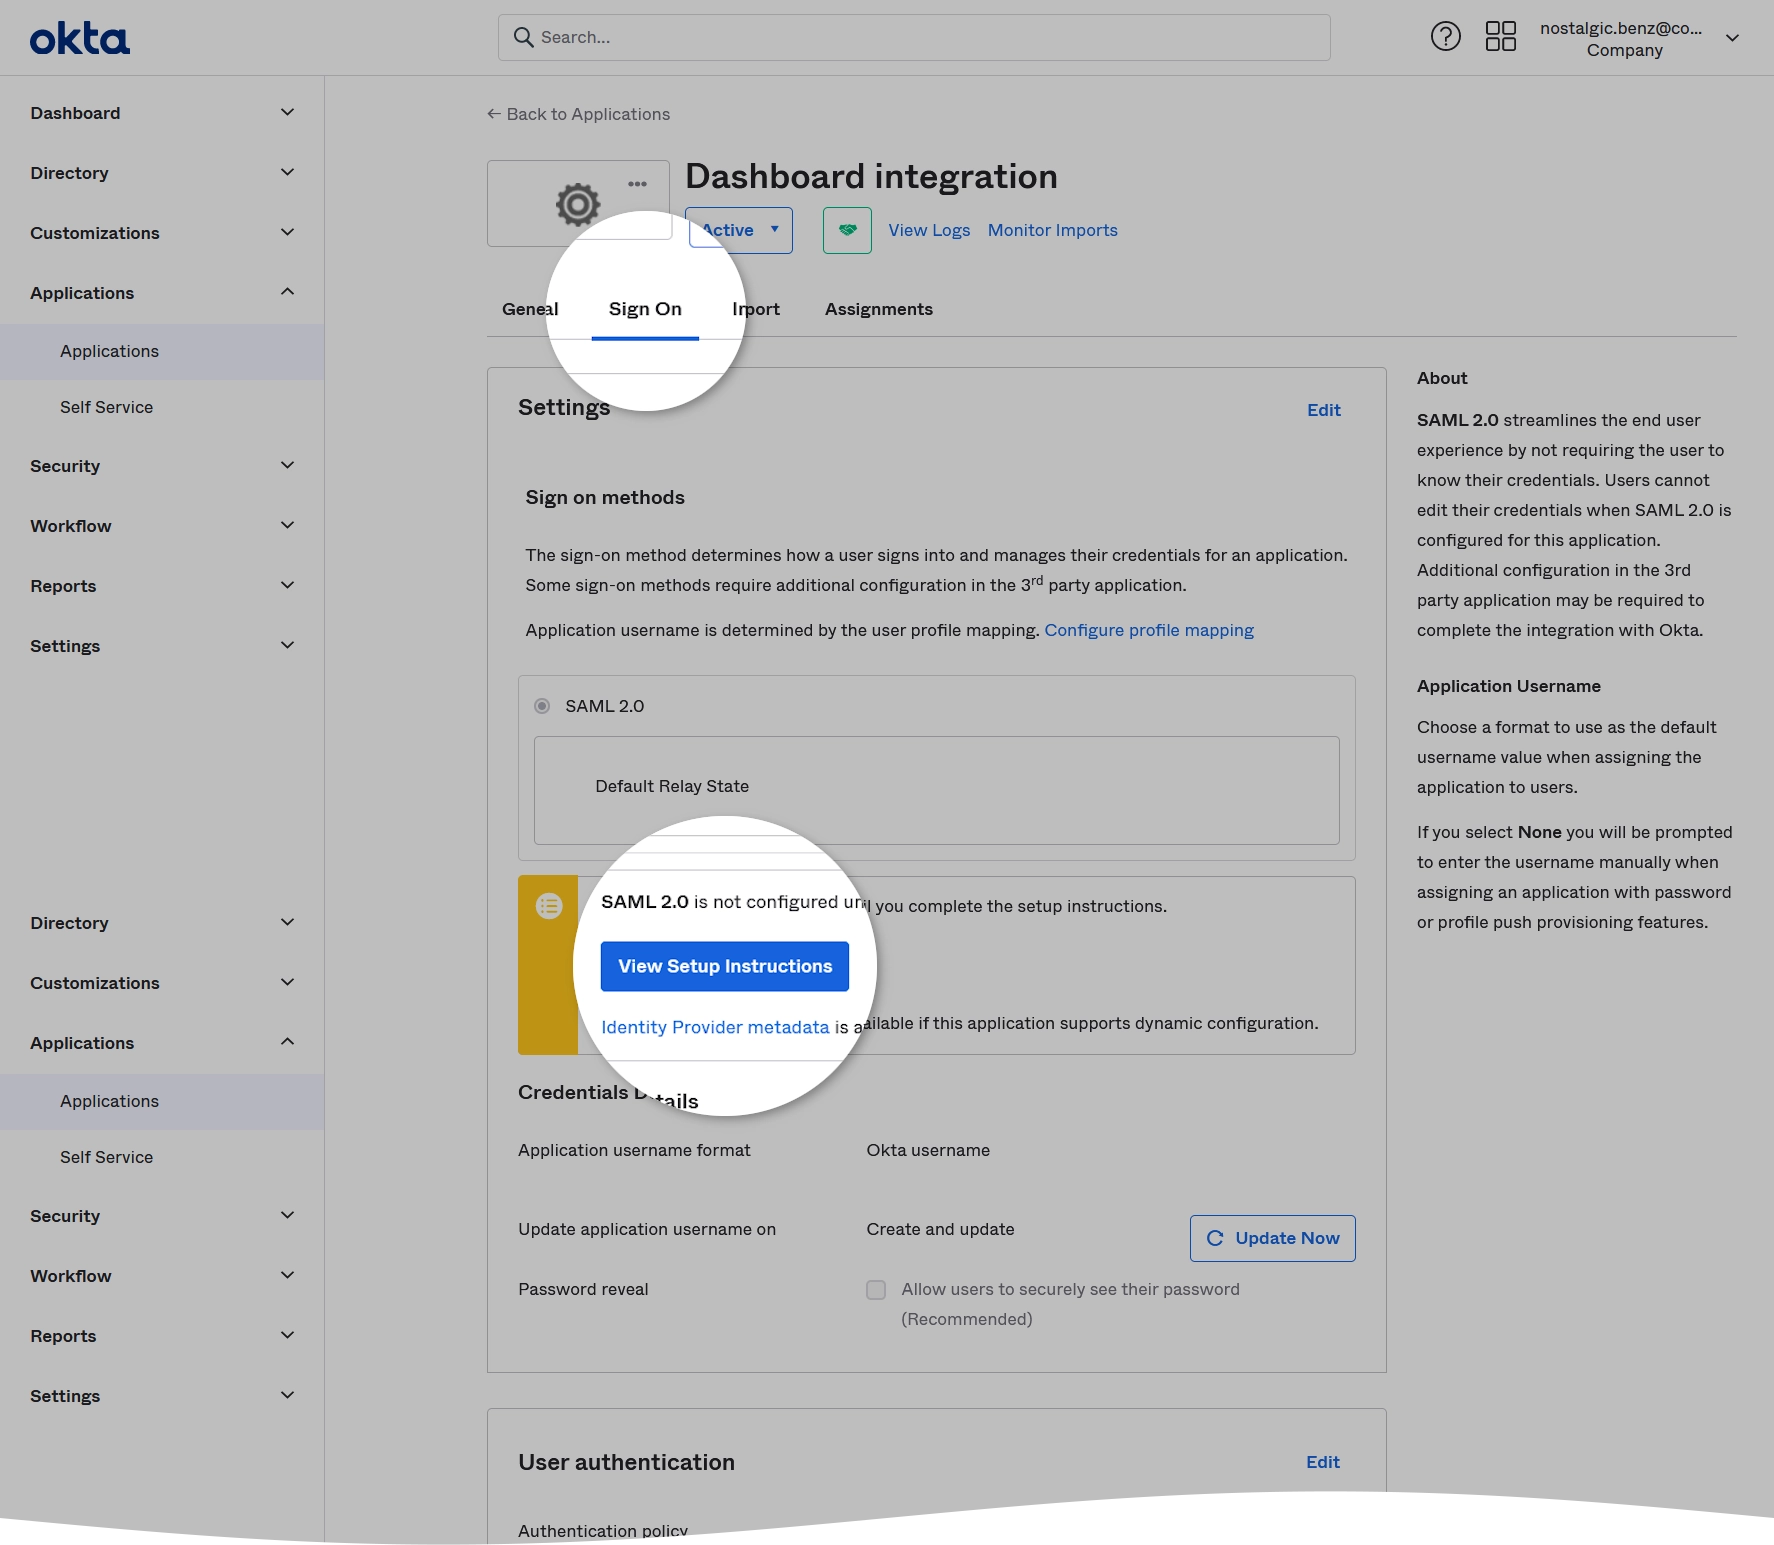Open Monitor Imports link
Image resolution: width=1774 pixels, height=1545 pixels.
point(1053,230)
